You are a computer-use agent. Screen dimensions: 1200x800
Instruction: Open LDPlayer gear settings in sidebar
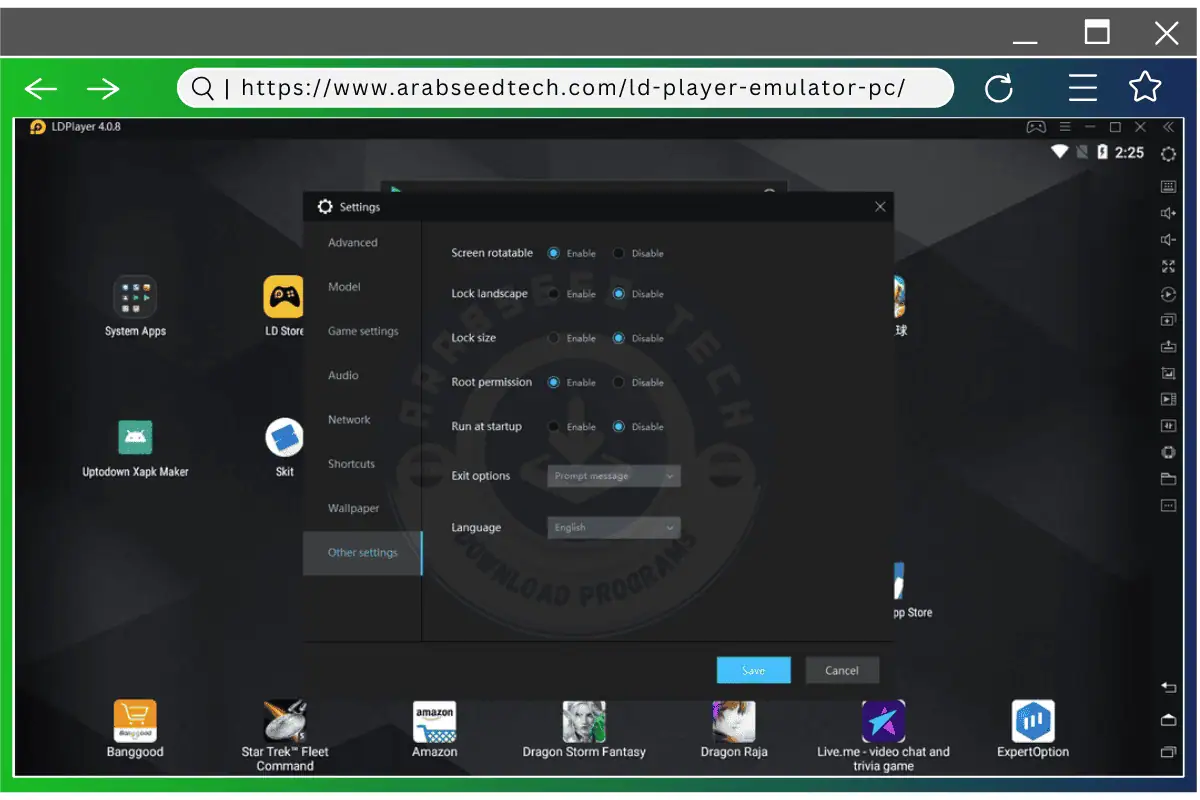(x=1168, y=154)
